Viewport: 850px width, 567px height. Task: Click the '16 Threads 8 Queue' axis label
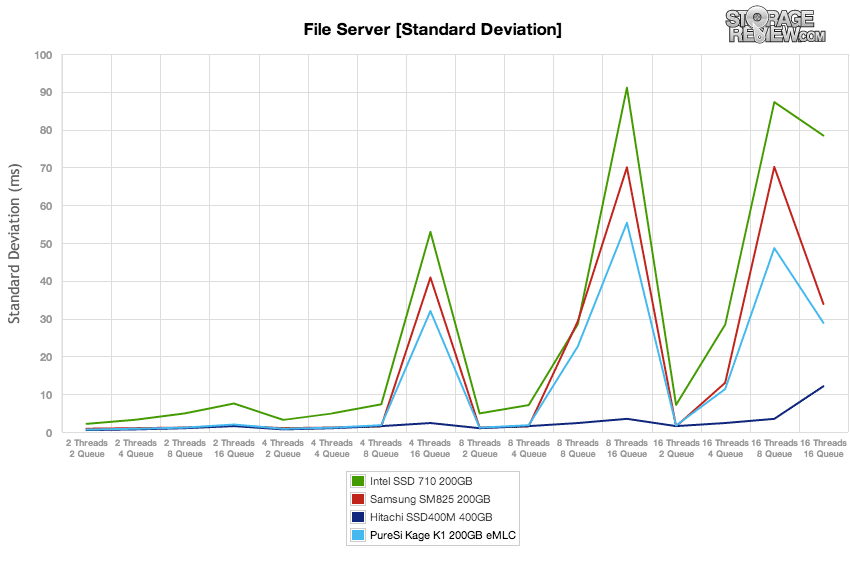[x=774, y=448]
